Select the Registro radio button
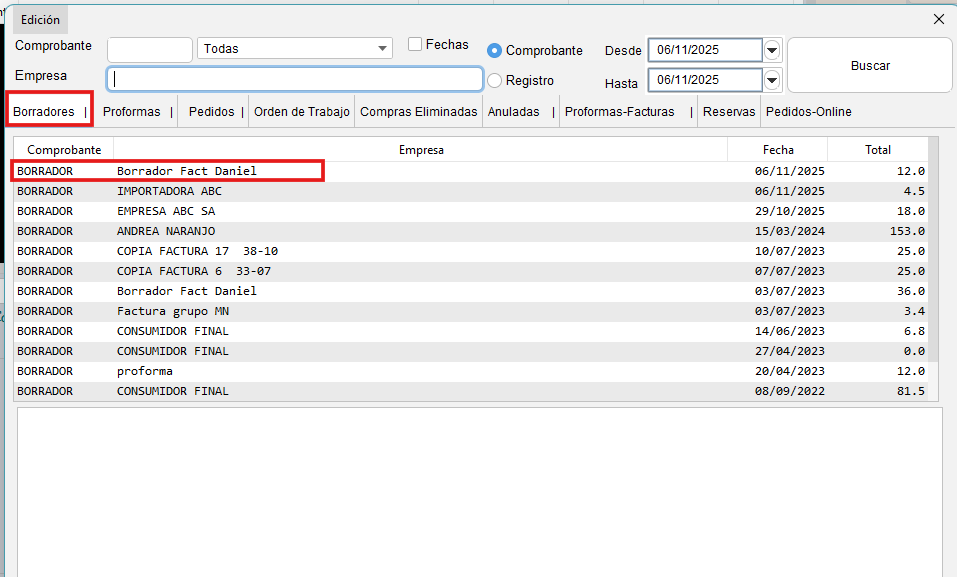Screen dimensions: 957x577 pyautogui.click(x=494, y=80)
